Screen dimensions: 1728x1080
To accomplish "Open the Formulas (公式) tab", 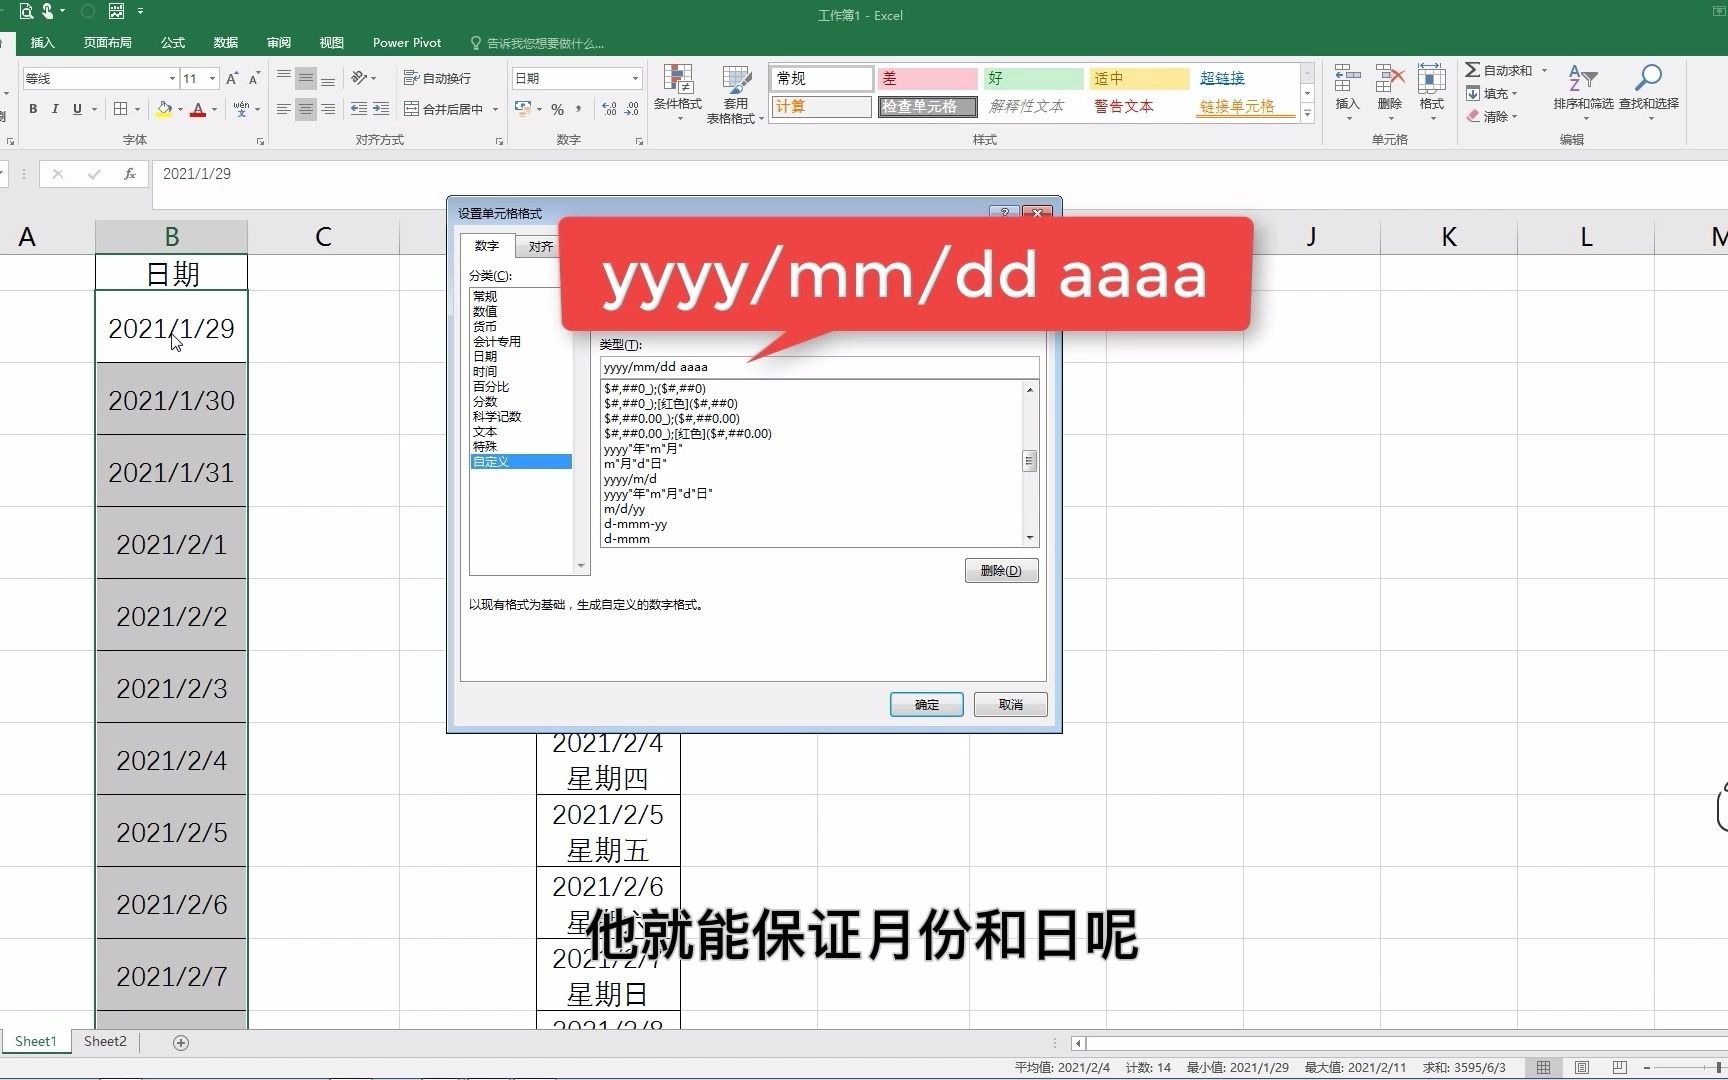I will [173, 43].
